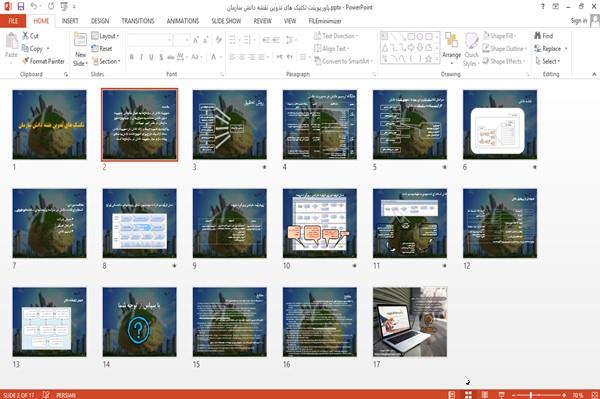
Task: Toggle center text alignment
Action: [242, 57]
